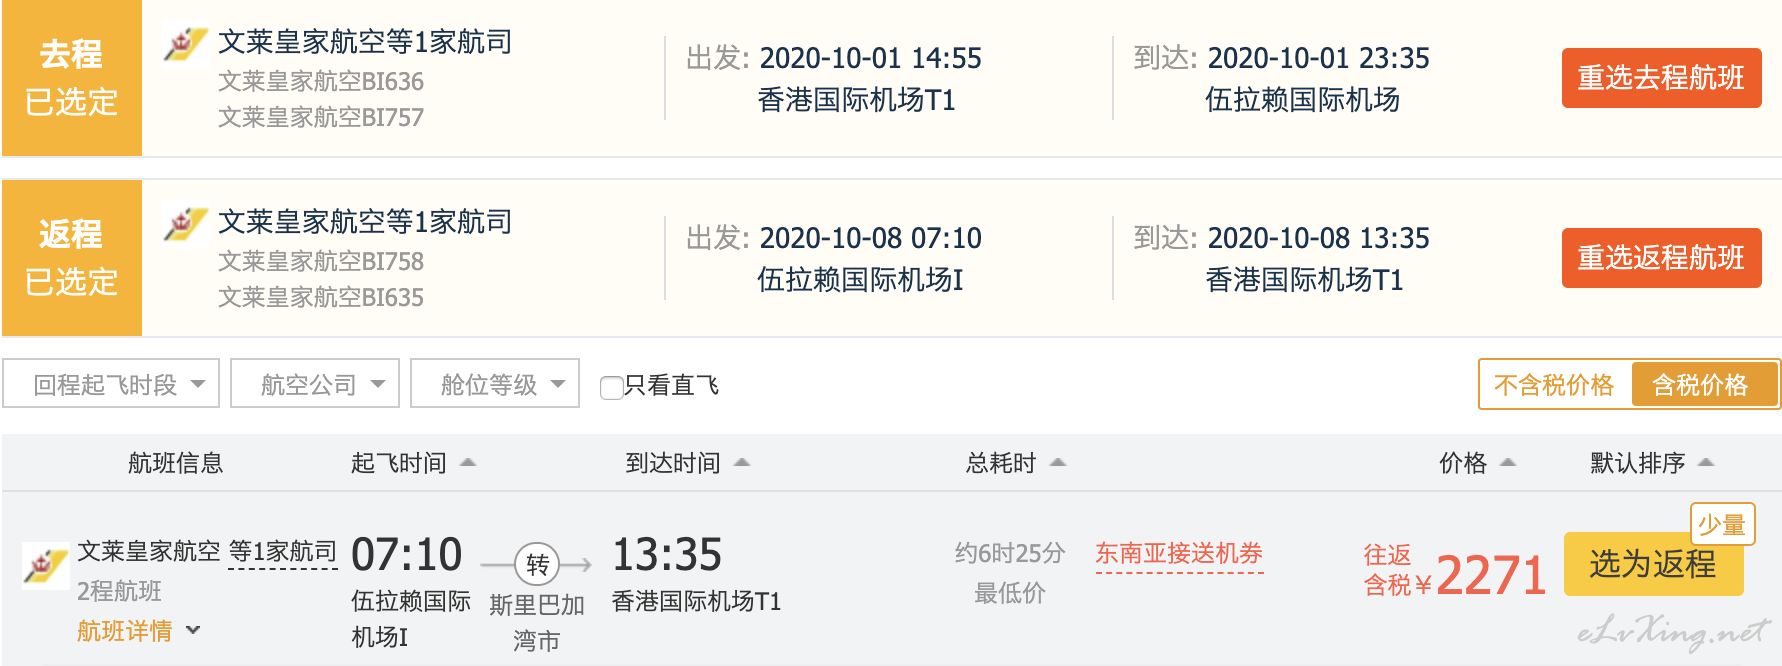Expand 航班详情 flight details
Image resolution: width=1782 pixels, height=666 pixels.
[139, 631]
